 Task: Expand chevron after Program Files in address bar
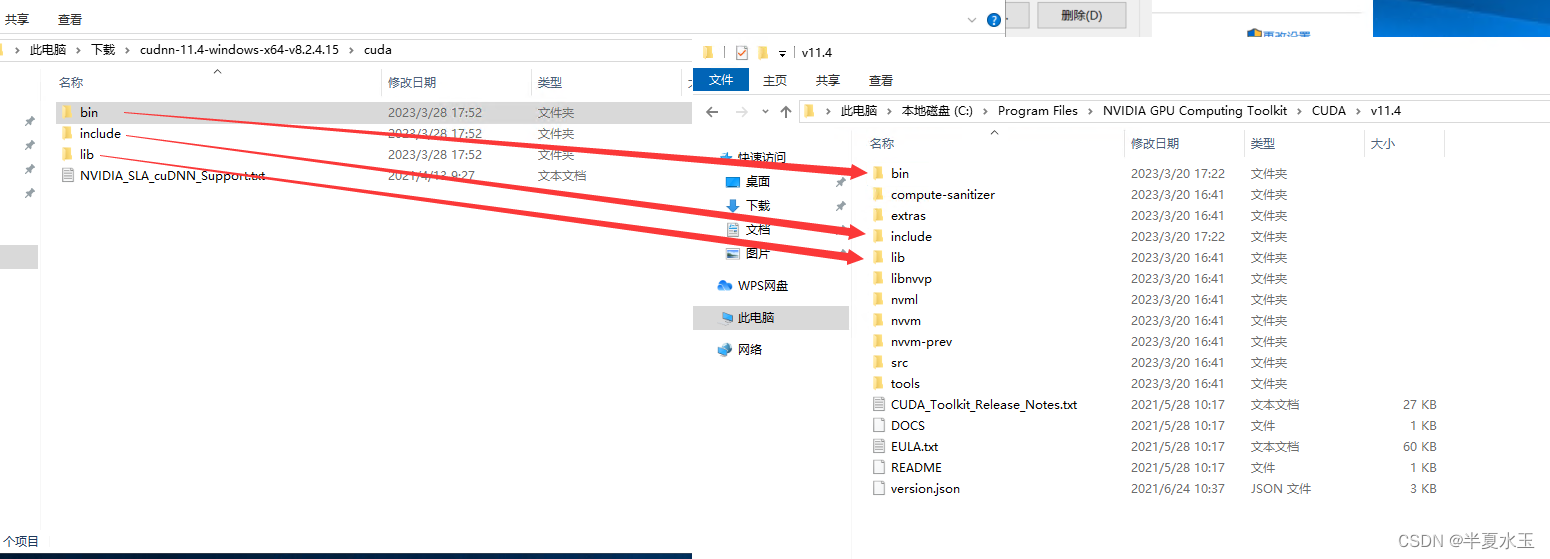click(1091, 111)
